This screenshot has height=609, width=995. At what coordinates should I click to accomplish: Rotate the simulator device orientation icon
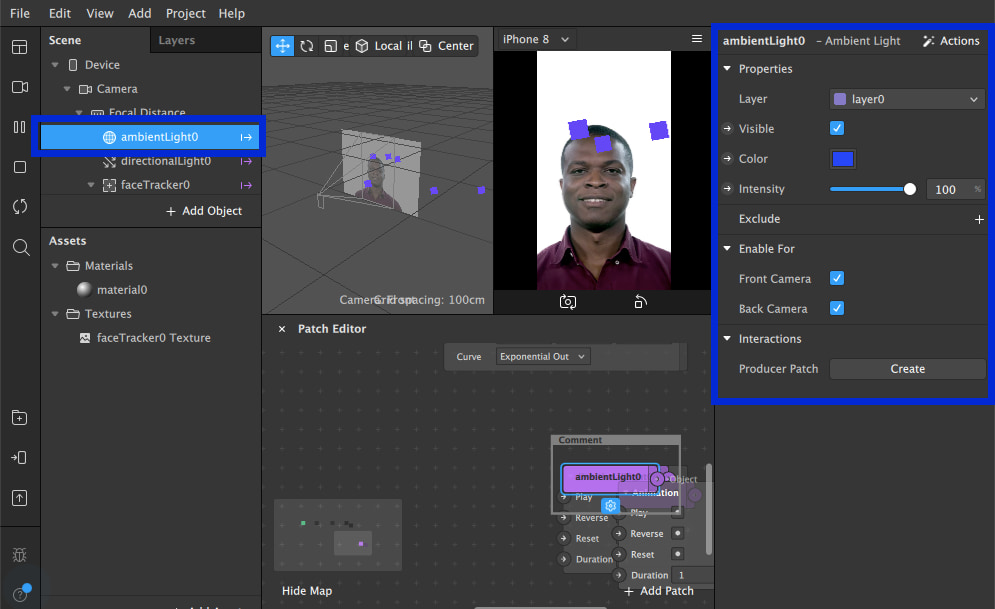(640, 301)
